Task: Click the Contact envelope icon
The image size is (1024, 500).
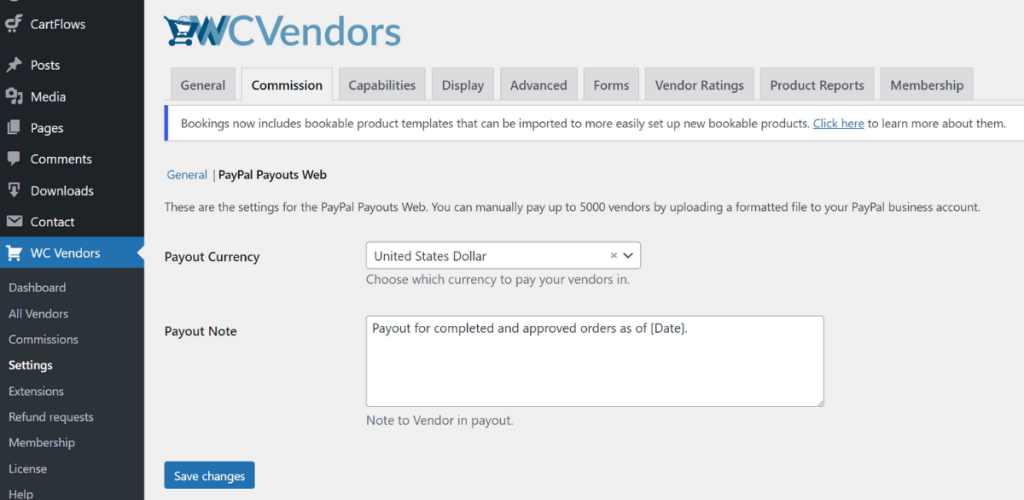Action: coord(14,222)
